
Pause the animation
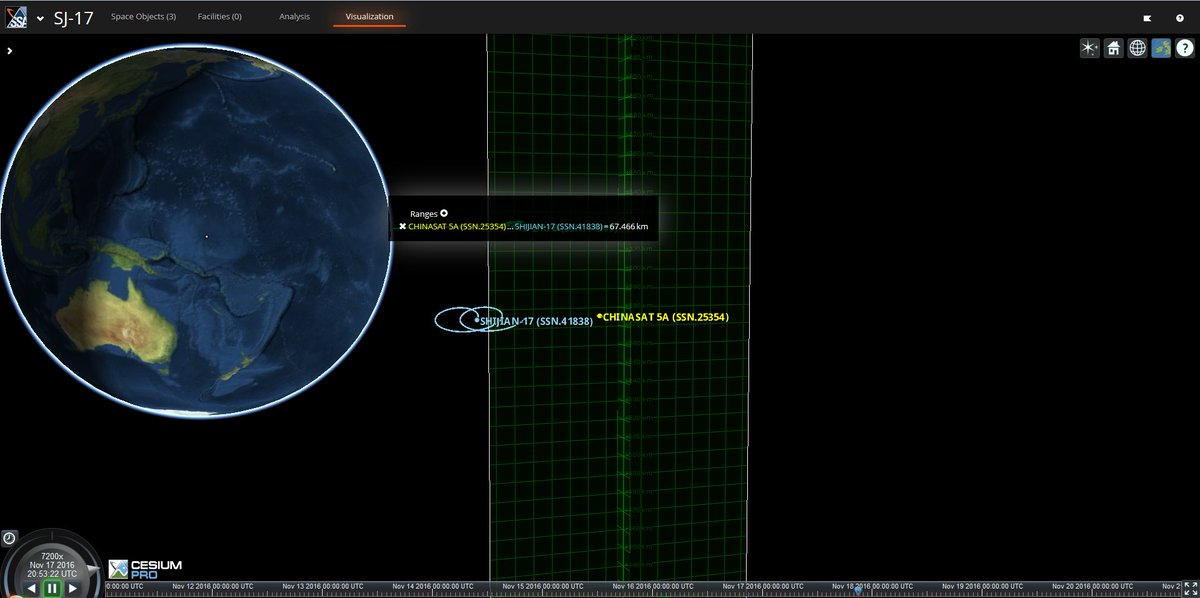52,589
